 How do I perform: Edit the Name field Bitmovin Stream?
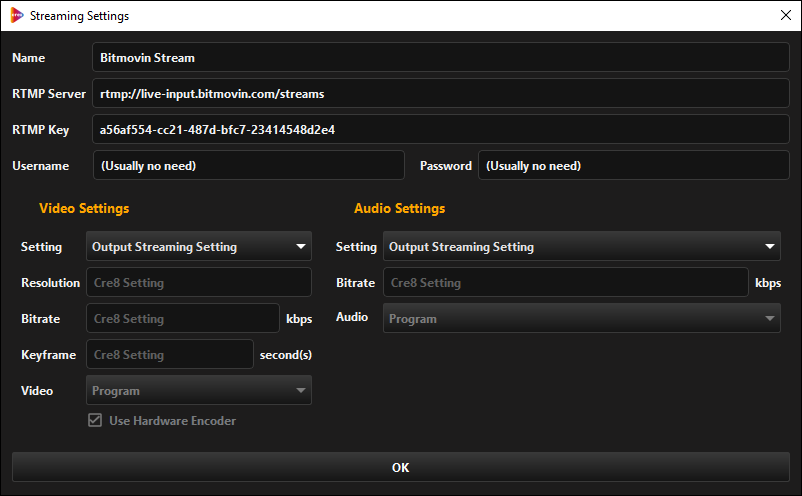click(440, 57)
